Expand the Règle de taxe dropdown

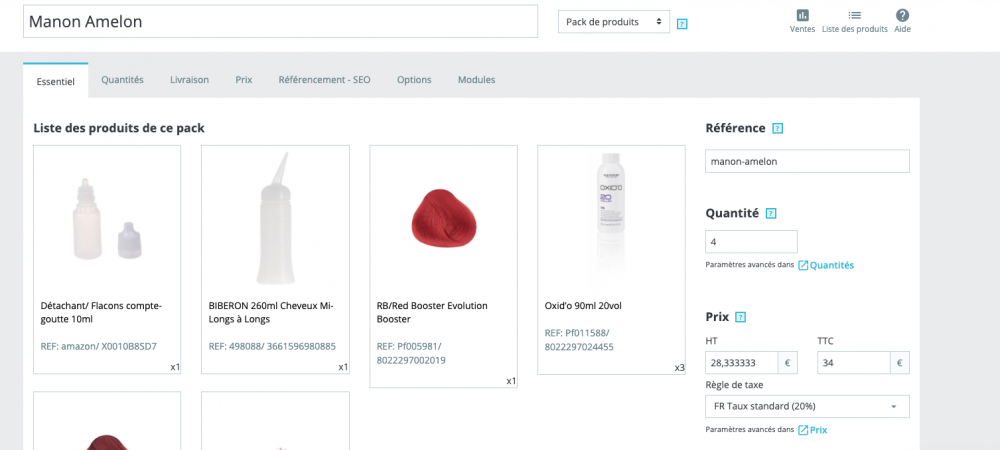pos(807,406)
